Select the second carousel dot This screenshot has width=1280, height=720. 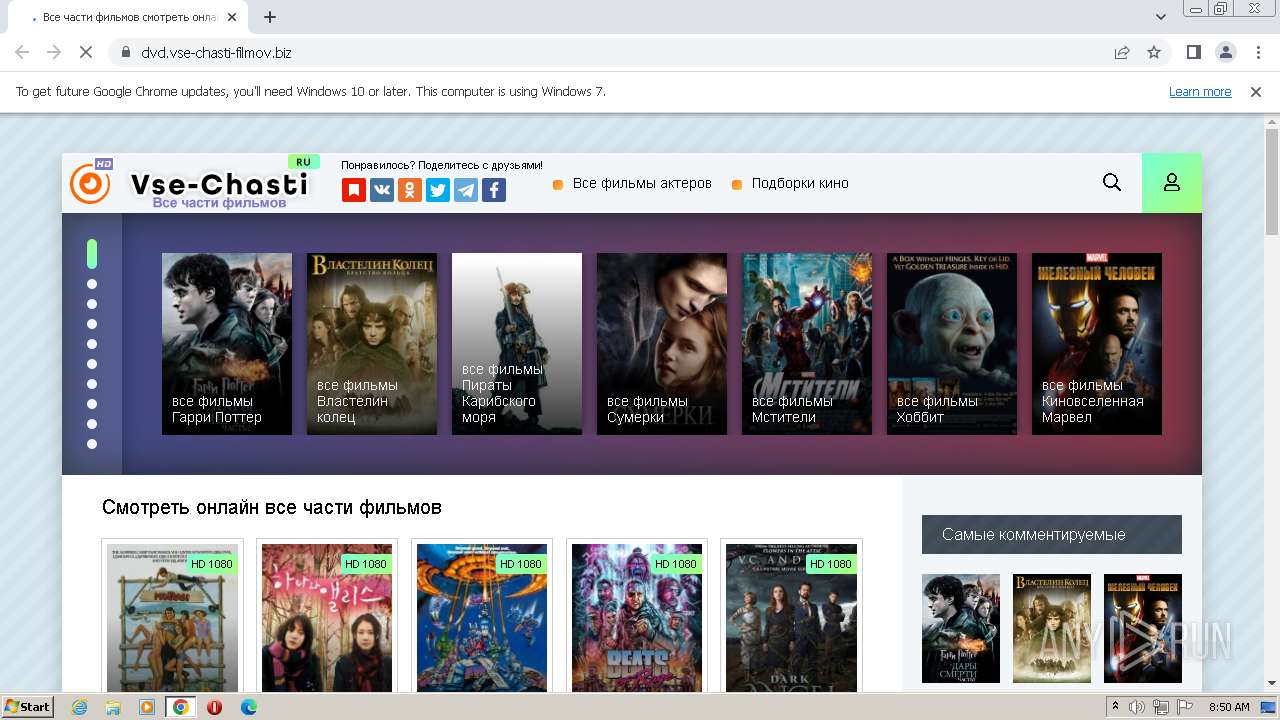92,284
